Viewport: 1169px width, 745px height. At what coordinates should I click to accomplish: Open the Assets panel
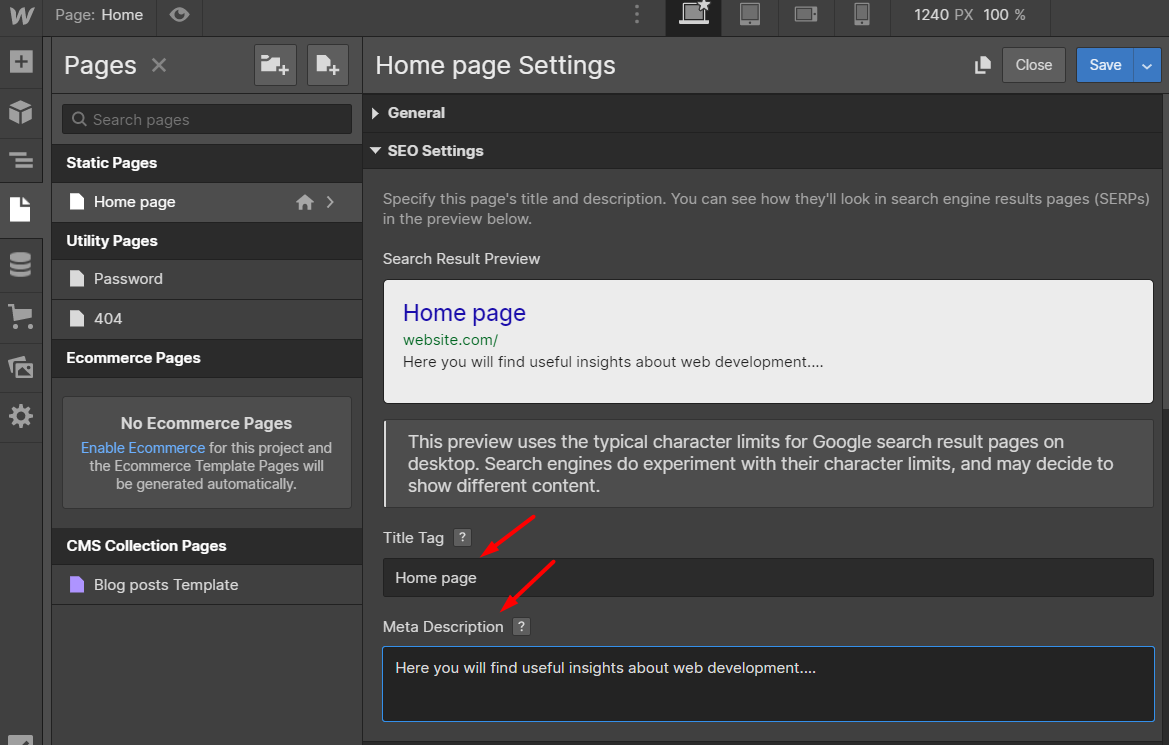pos(21,366)
